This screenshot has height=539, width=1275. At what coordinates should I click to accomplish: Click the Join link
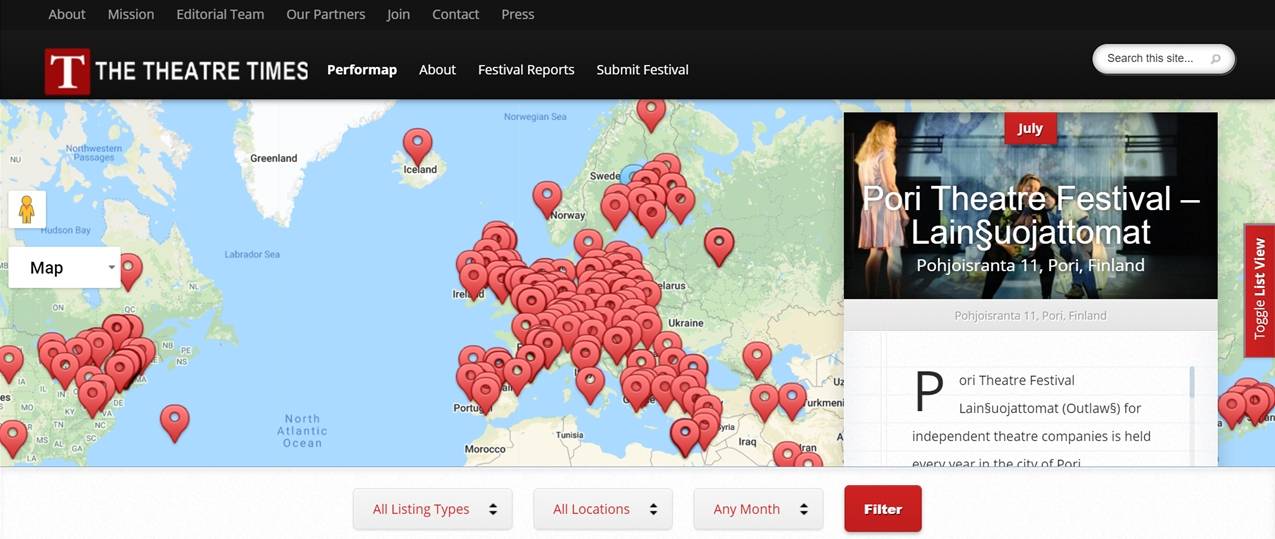pos(398,14)
